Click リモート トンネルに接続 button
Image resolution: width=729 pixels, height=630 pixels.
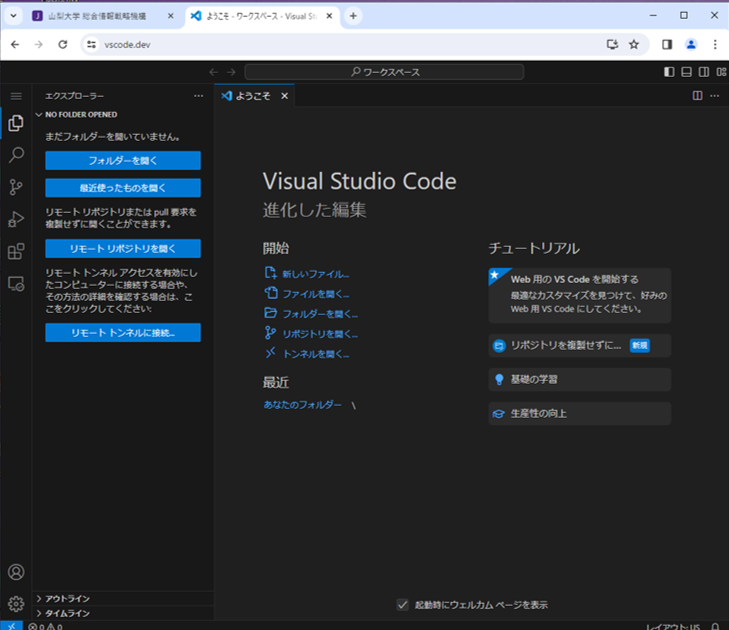(x=123, y=333)
